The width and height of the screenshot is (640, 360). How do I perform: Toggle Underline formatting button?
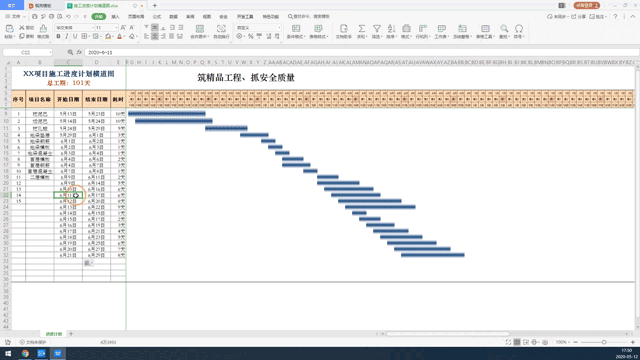click(x=75, y=36)
